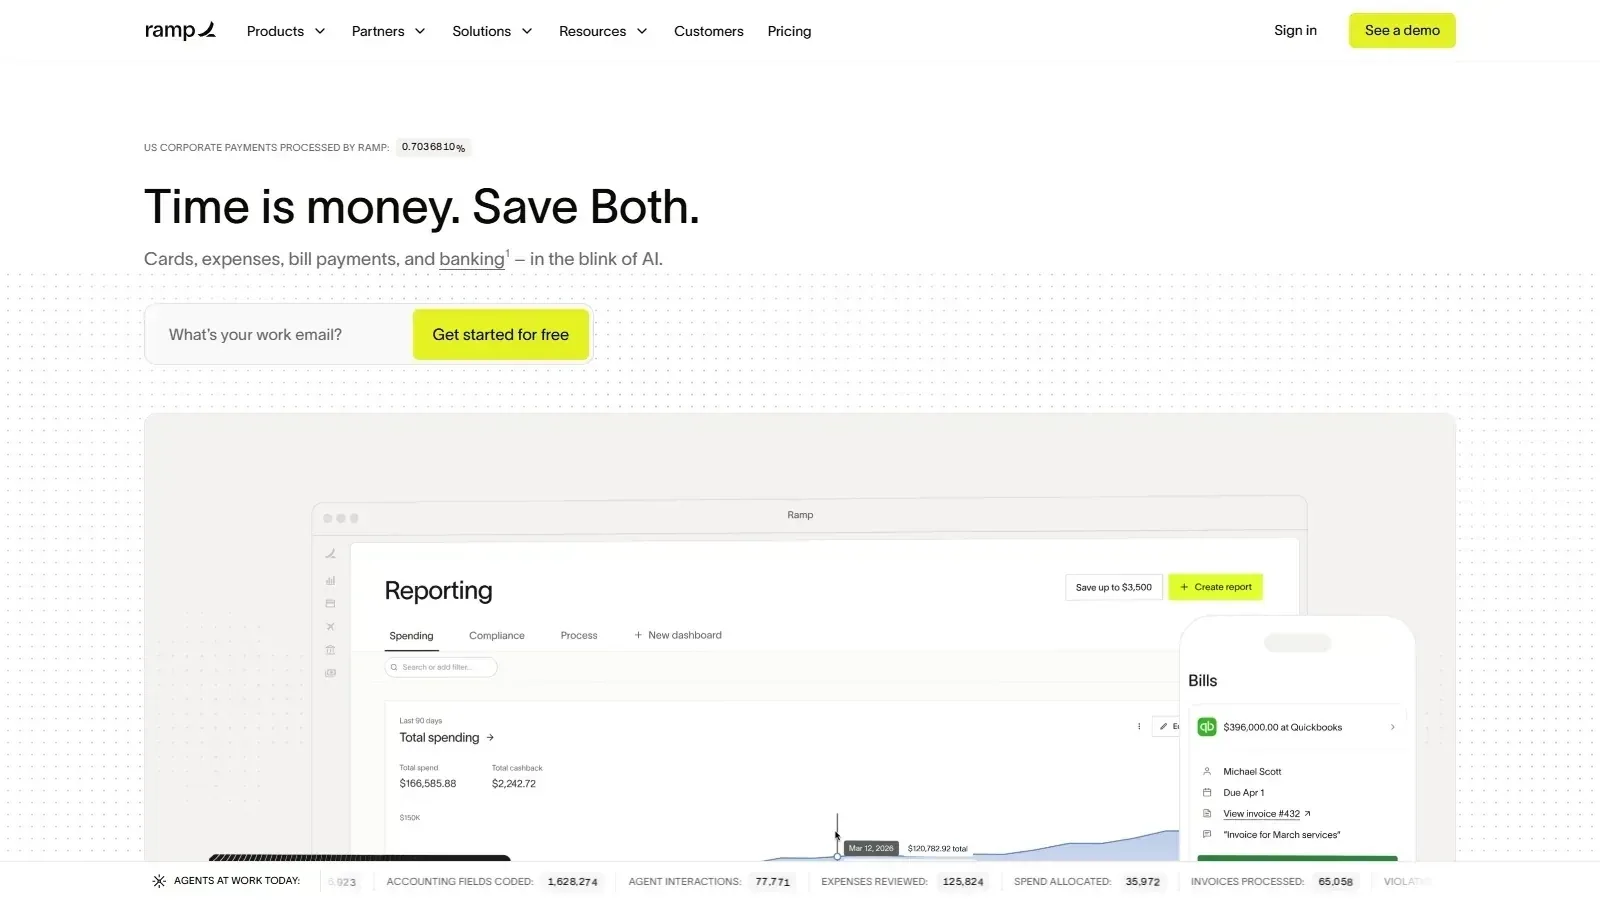Image resolution: width=1600 pixels, height=900 pixels.
Task: Click the payments processed percentage badge
Action: (433, 147)
